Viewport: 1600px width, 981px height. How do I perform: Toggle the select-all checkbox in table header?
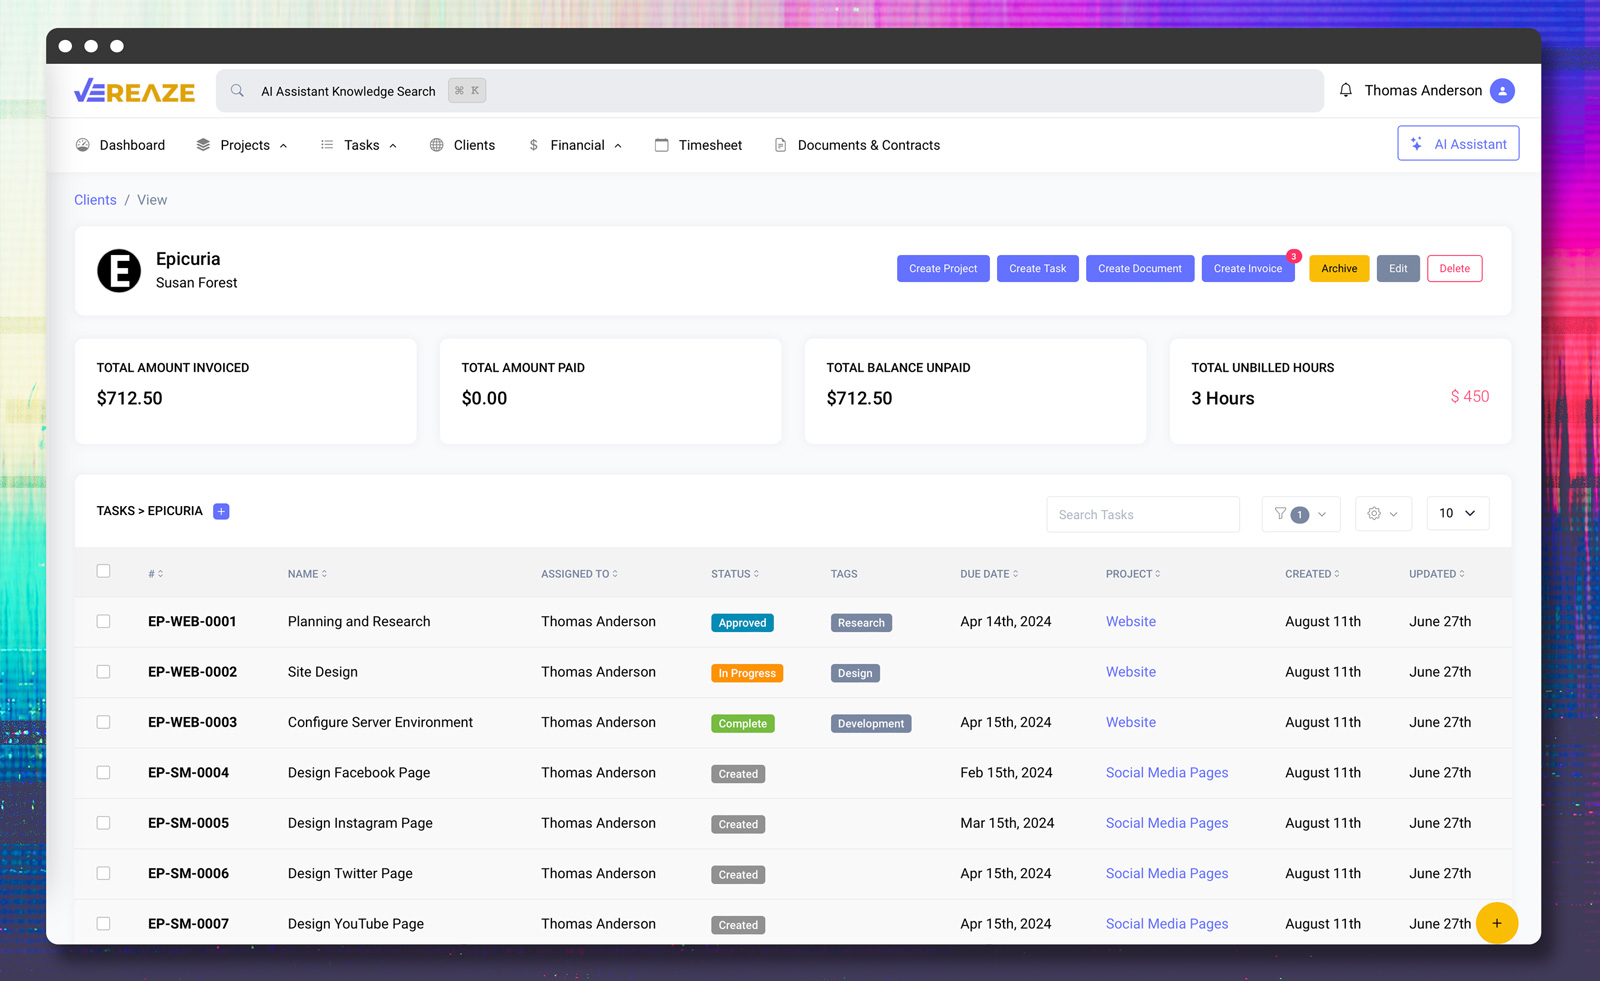point(103,571)
